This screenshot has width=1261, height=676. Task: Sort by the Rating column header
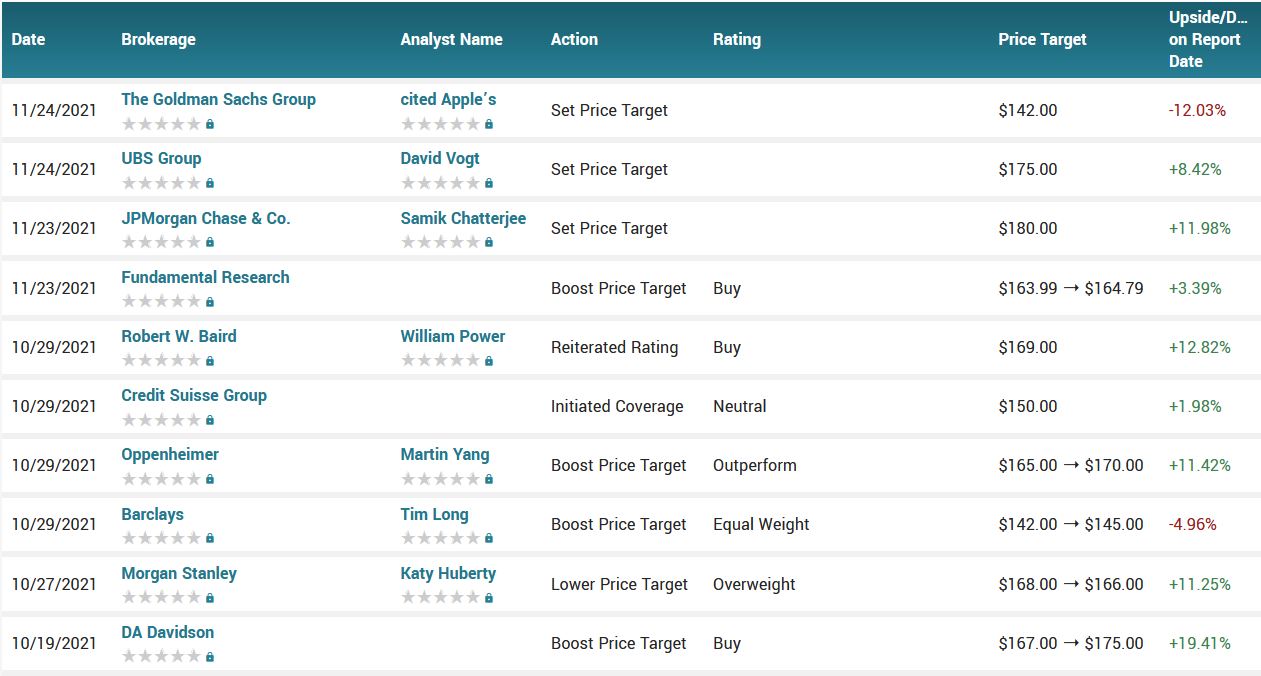[x=737, y=40]
